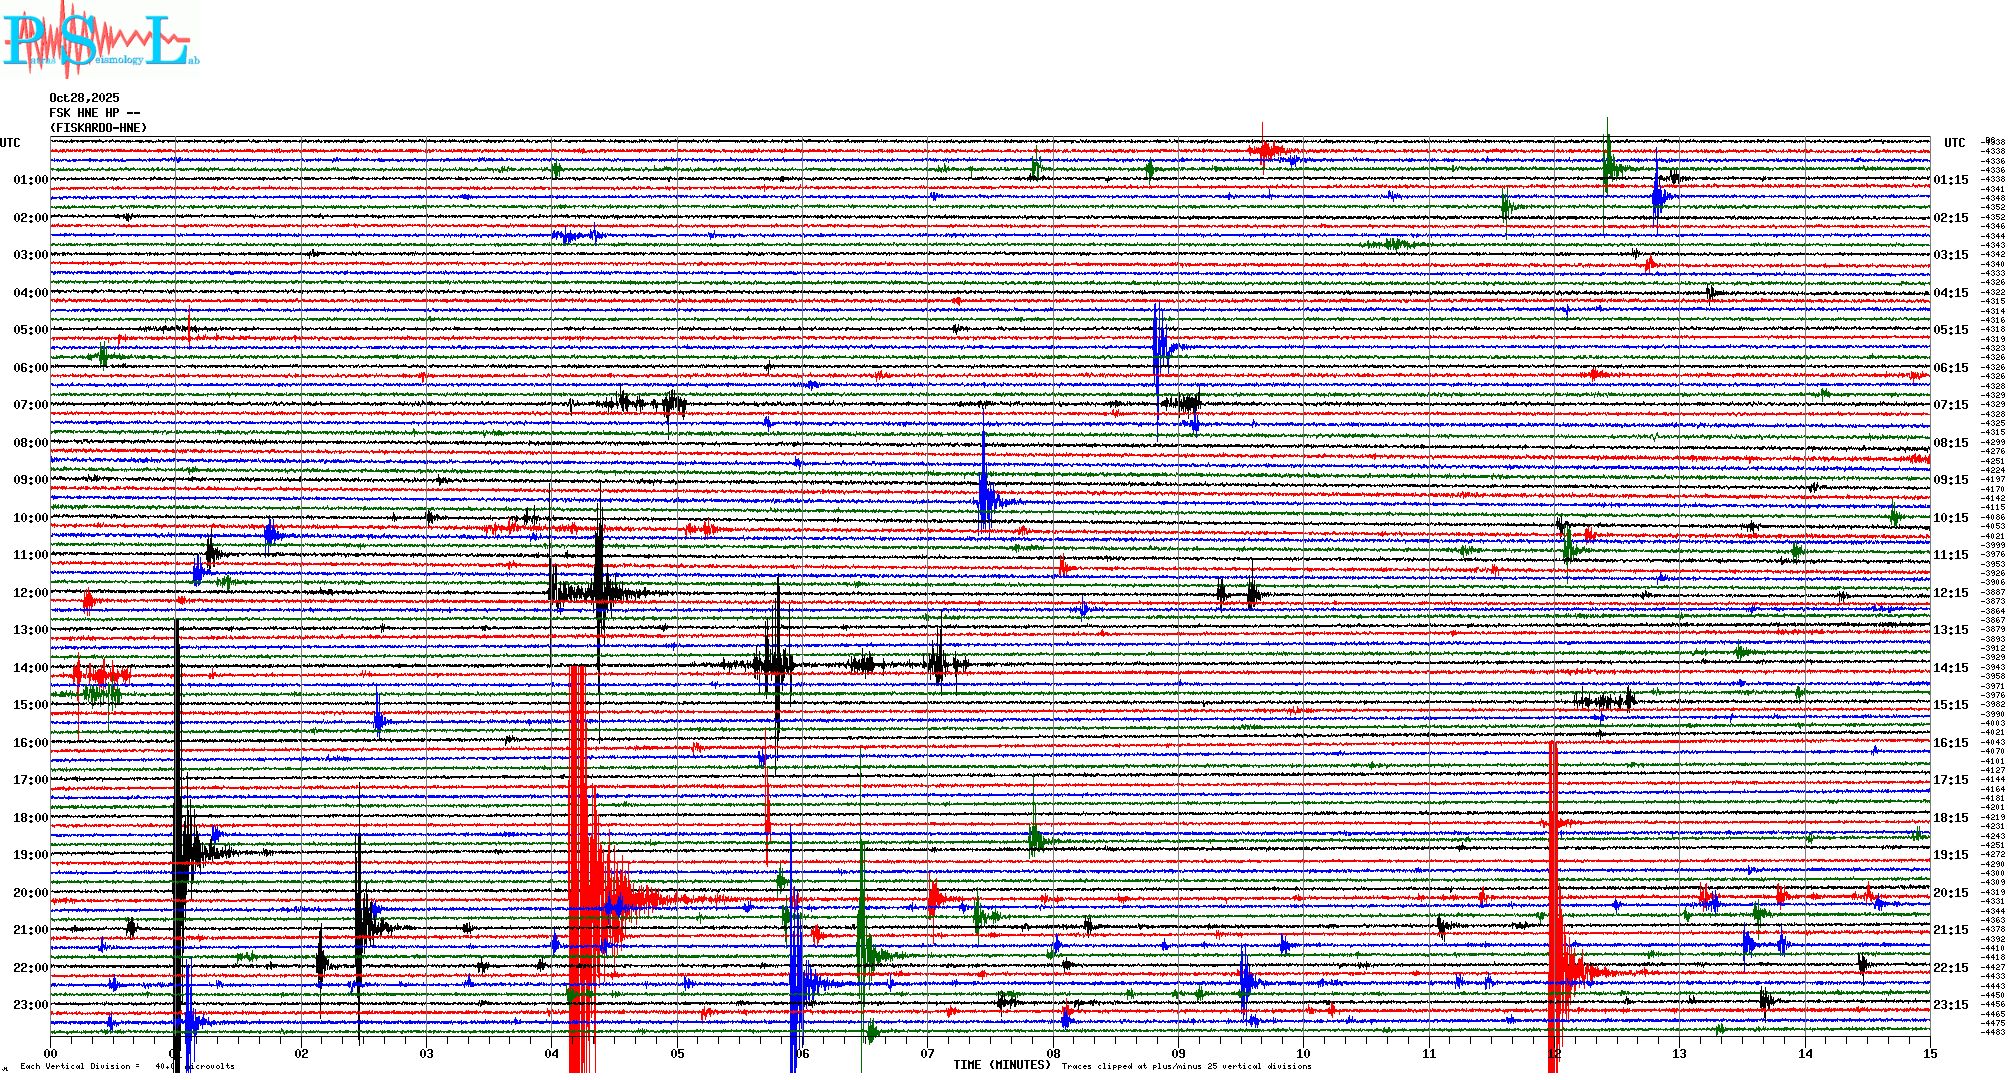Click the 00 minute tick label
2010x1080 pixels.
tap(51, 1053)
